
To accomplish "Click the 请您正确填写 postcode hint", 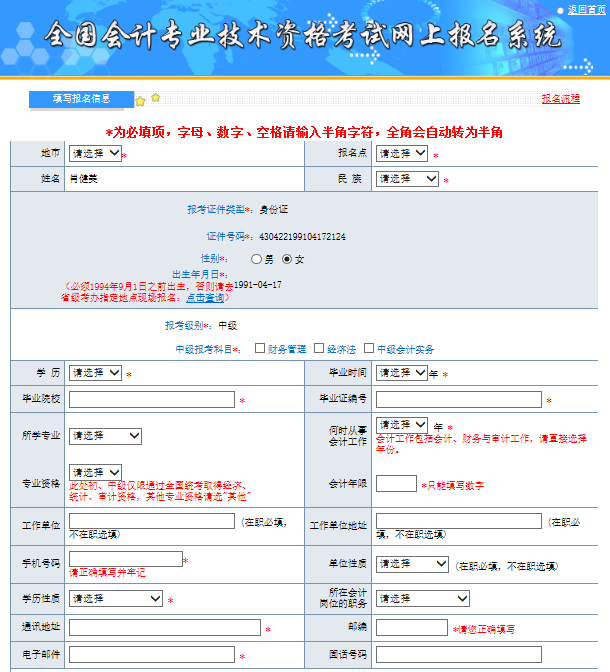I will click(x=486, y=630).
